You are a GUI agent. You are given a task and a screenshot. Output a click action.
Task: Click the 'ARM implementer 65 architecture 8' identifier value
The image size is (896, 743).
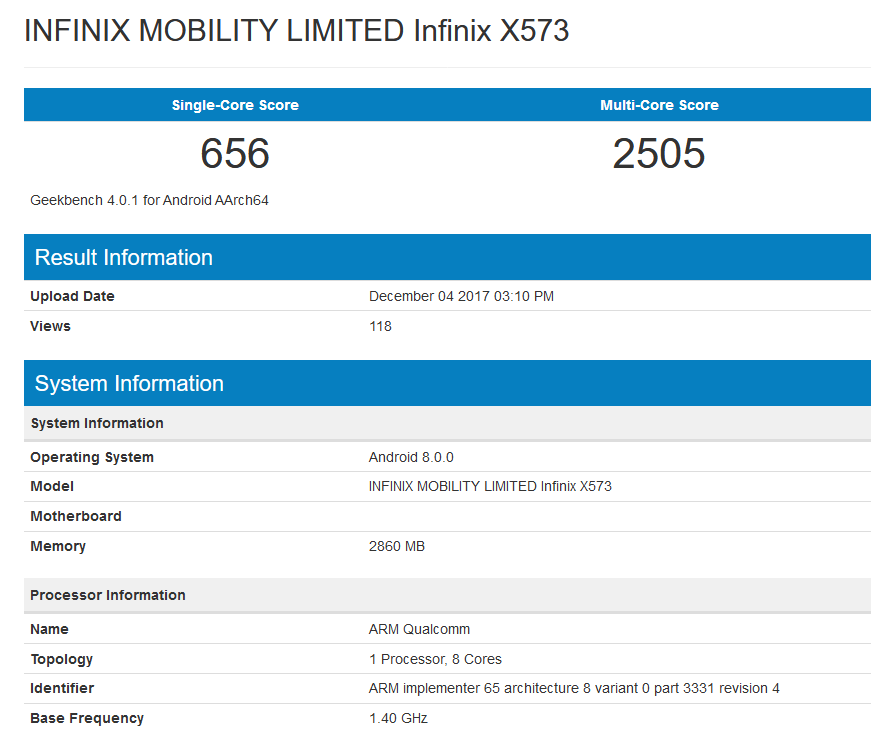(574, 688)
